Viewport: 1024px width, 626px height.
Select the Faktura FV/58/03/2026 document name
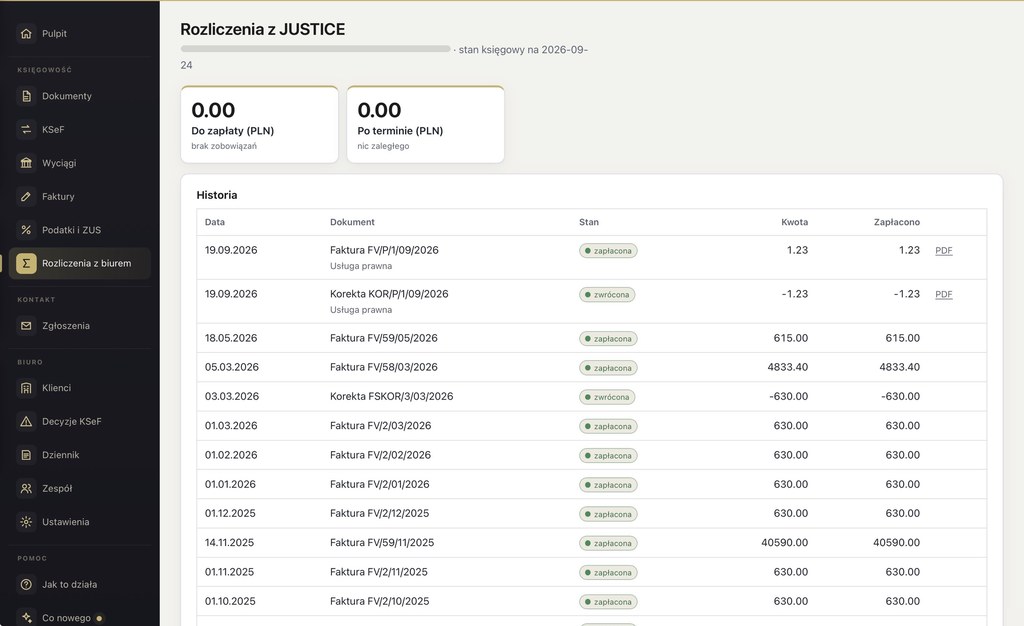tap(383, 367)
